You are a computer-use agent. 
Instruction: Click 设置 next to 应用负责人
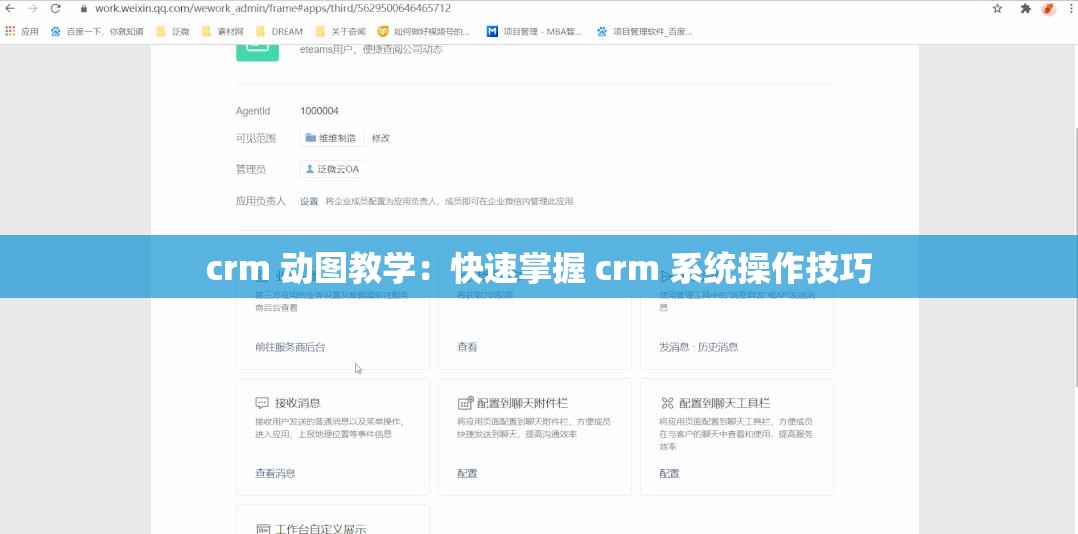[309, 201]
